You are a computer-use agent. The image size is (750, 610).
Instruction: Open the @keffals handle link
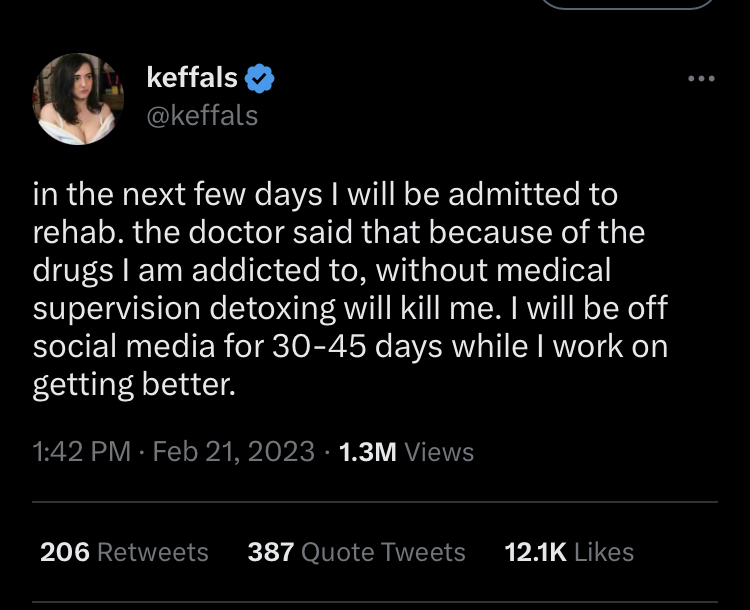point(202,116)
